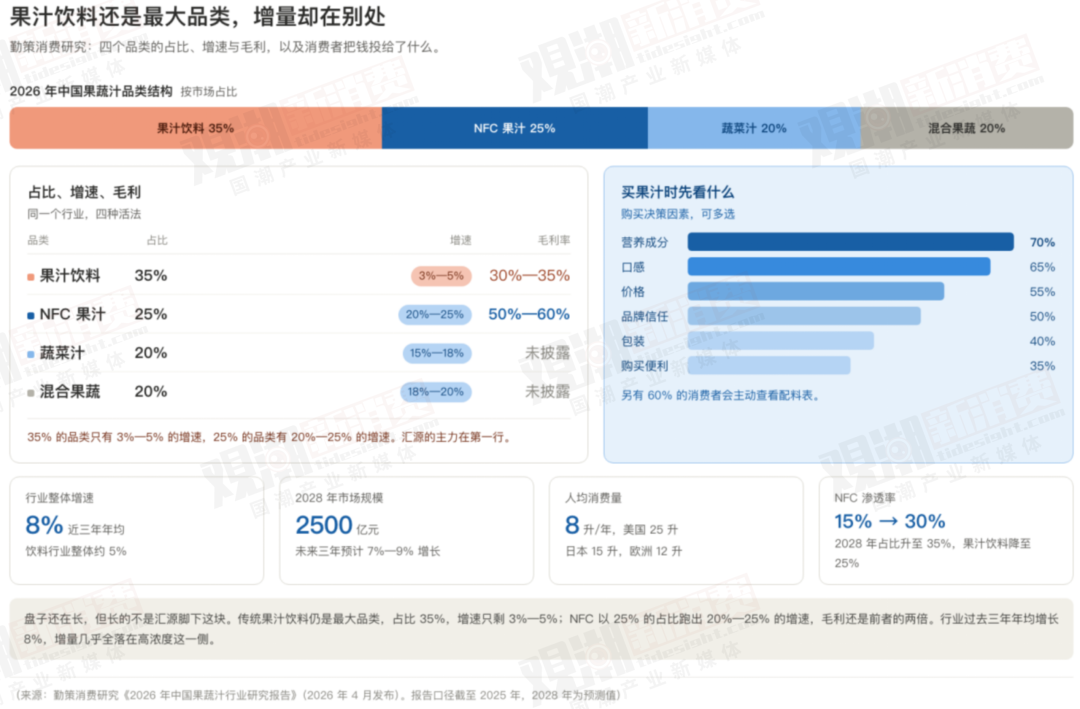
Task: Click the 混合果蔬 20% bar segment
Action: (x=967, y=128)
